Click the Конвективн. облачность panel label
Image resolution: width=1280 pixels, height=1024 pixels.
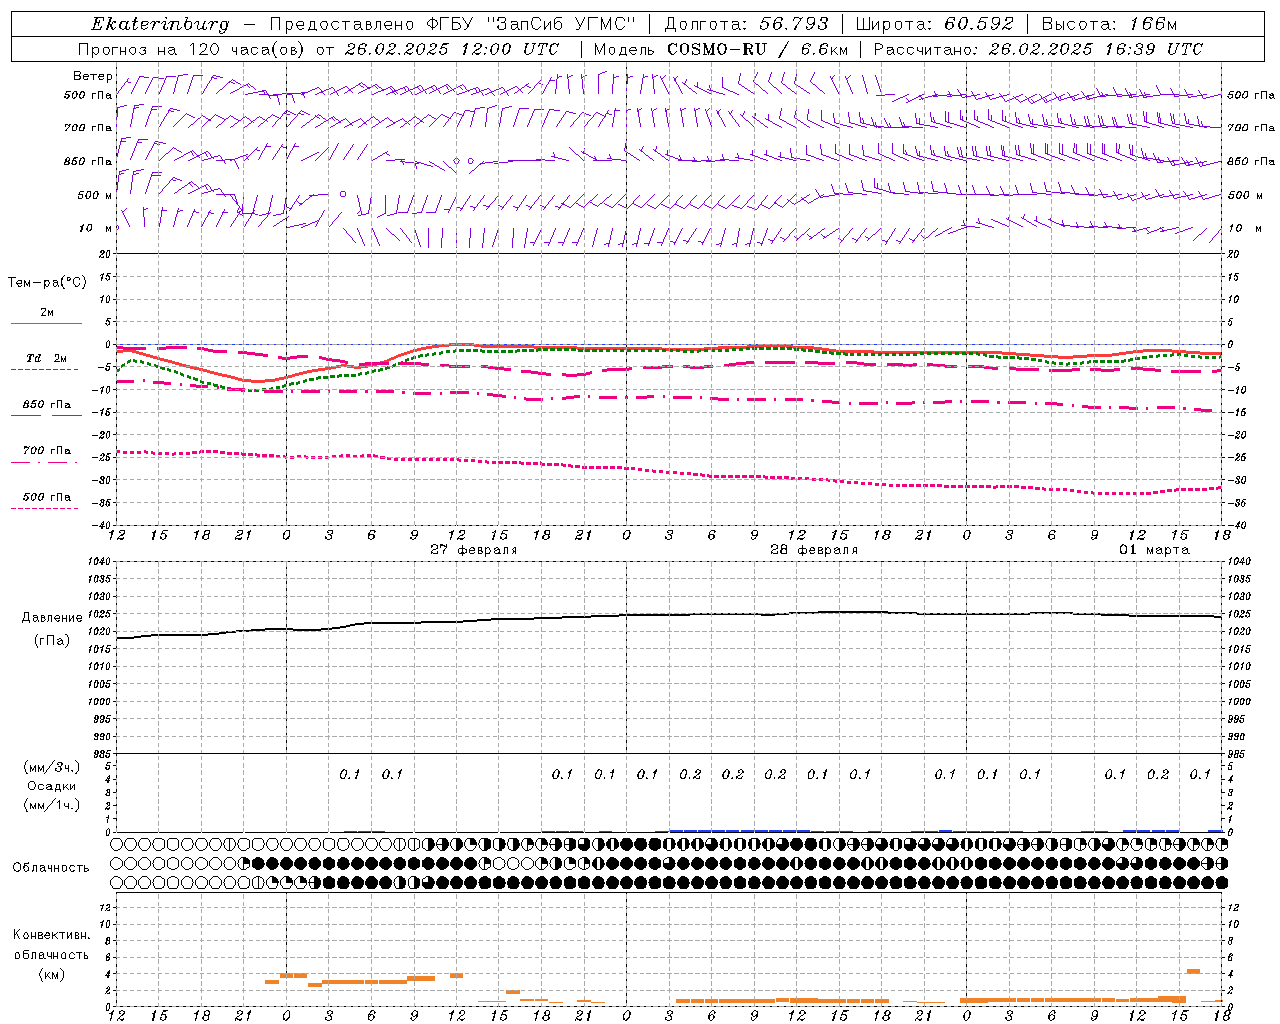[x=51, y=945]
